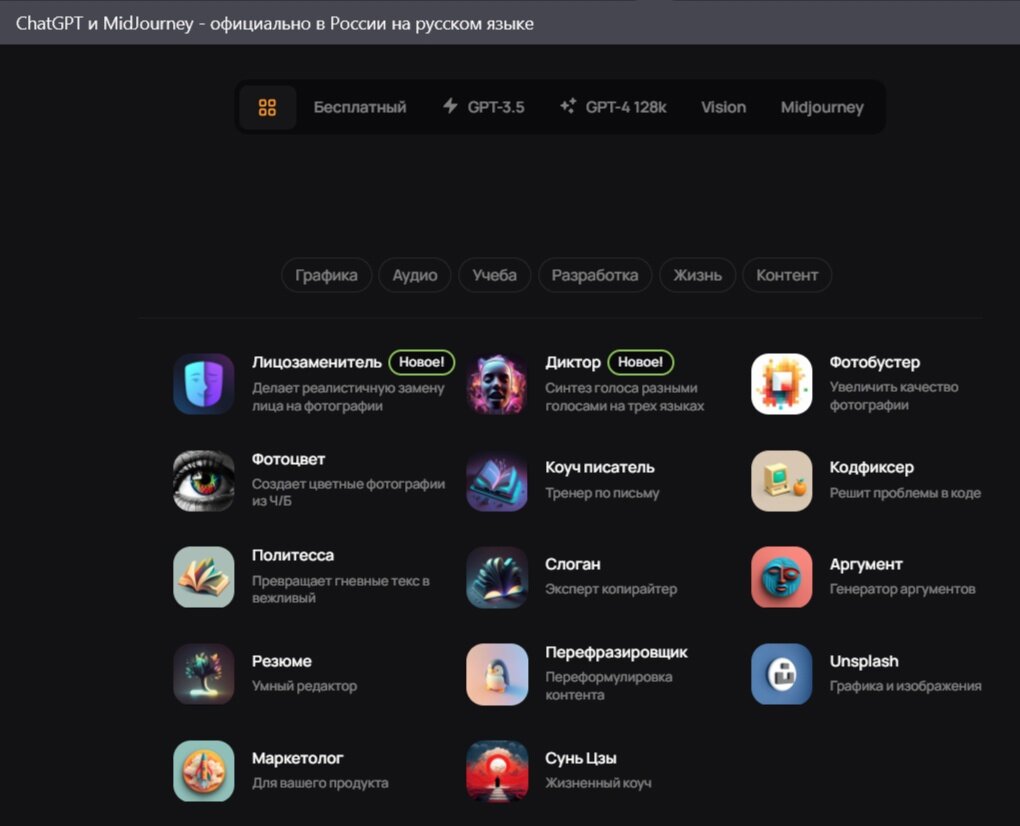The height and width of the screenshot is (826, 1020).
Task: Filter by the Аудио category
Action: click(x=415, y=275)
